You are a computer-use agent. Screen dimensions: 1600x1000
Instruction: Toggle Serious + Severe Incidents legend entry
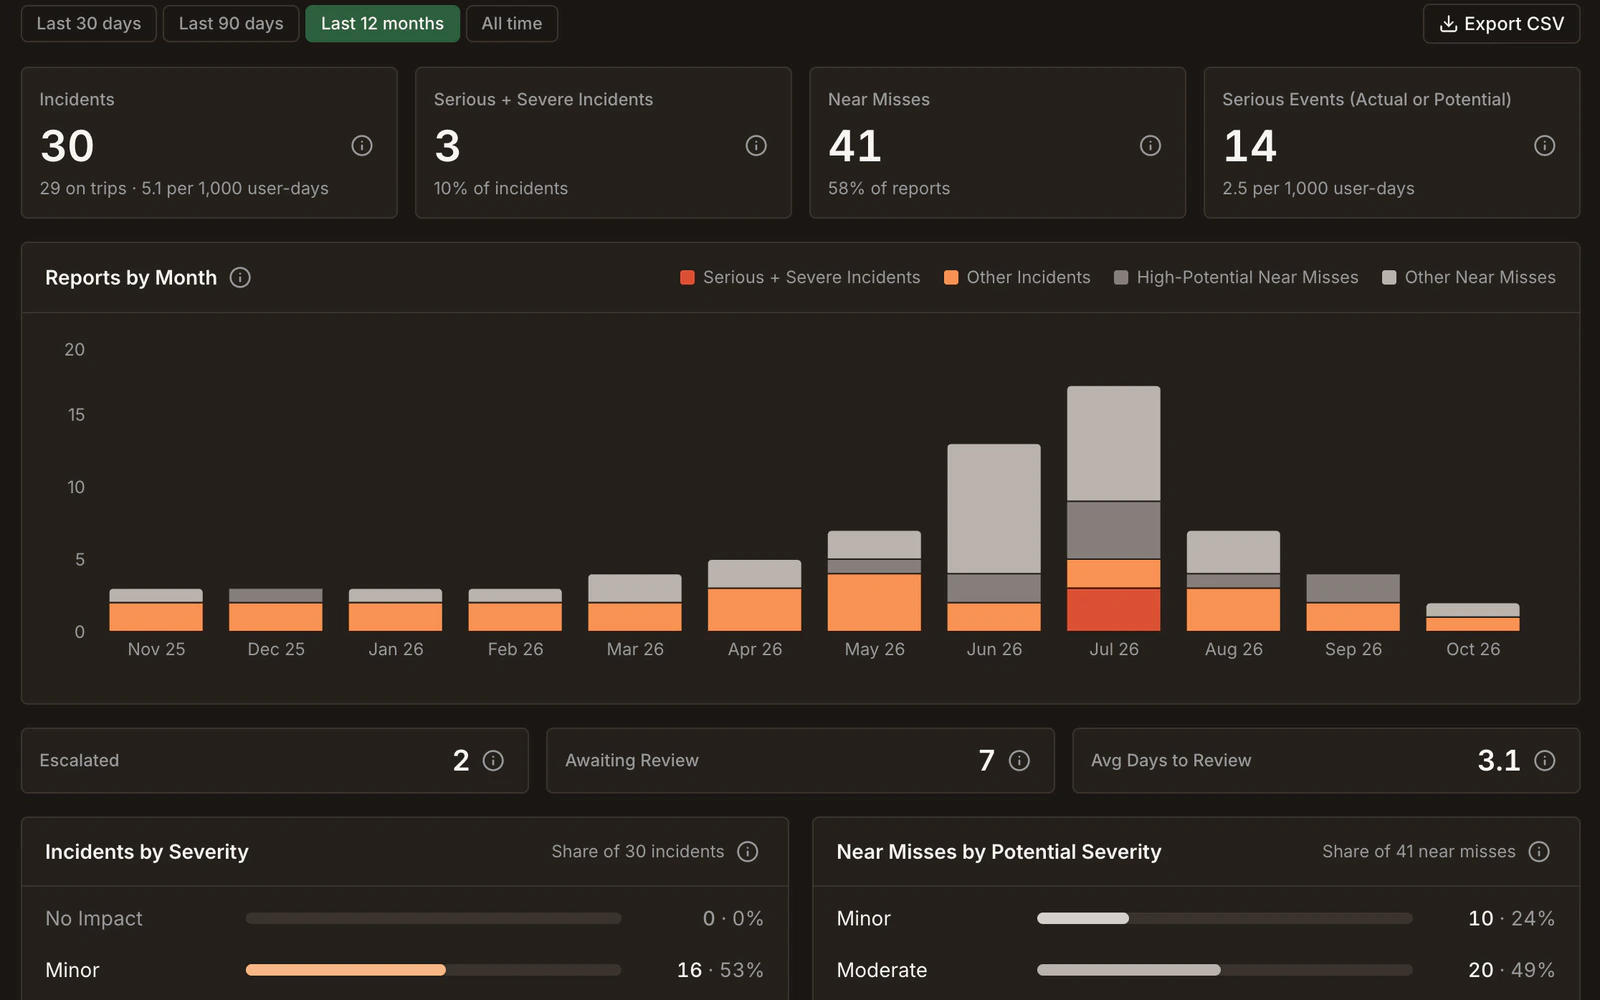tap(800, 277)
